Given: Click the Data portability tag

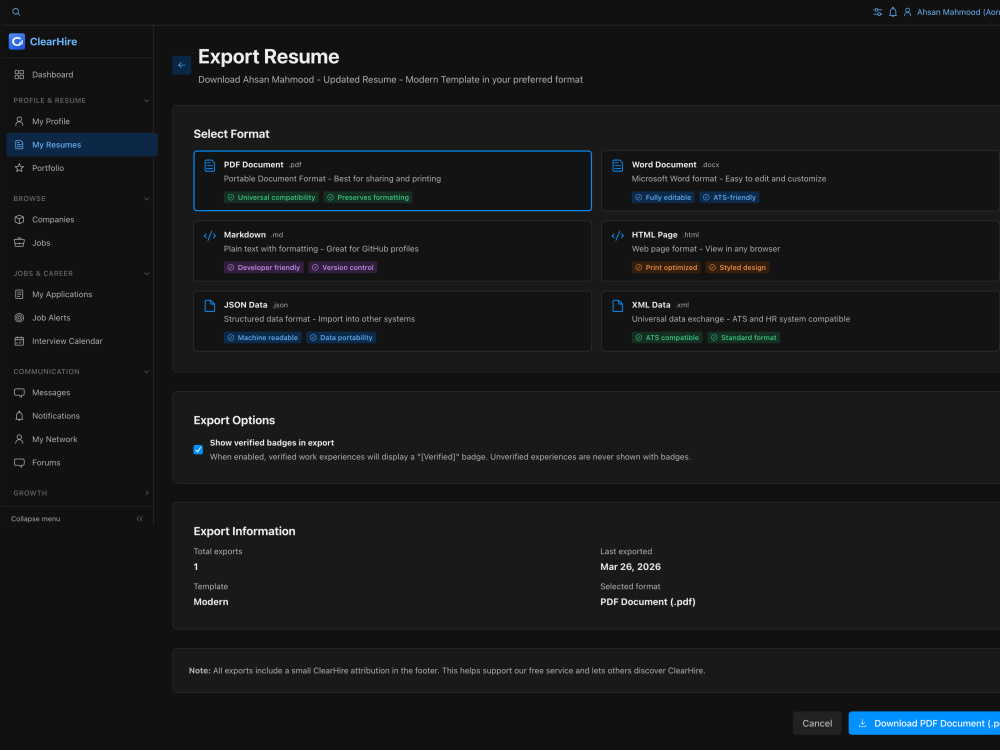Looking at the screenshot, I should [x=341, y=338].
